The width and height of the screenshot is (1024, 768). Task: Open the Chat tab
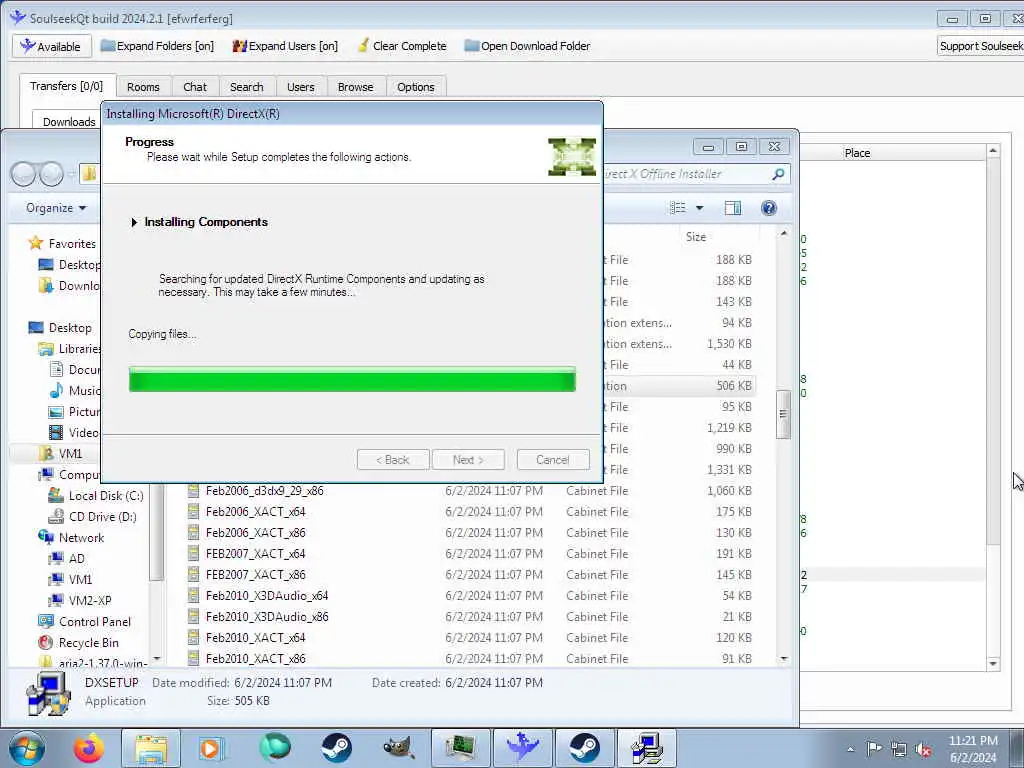pos(195,87)
